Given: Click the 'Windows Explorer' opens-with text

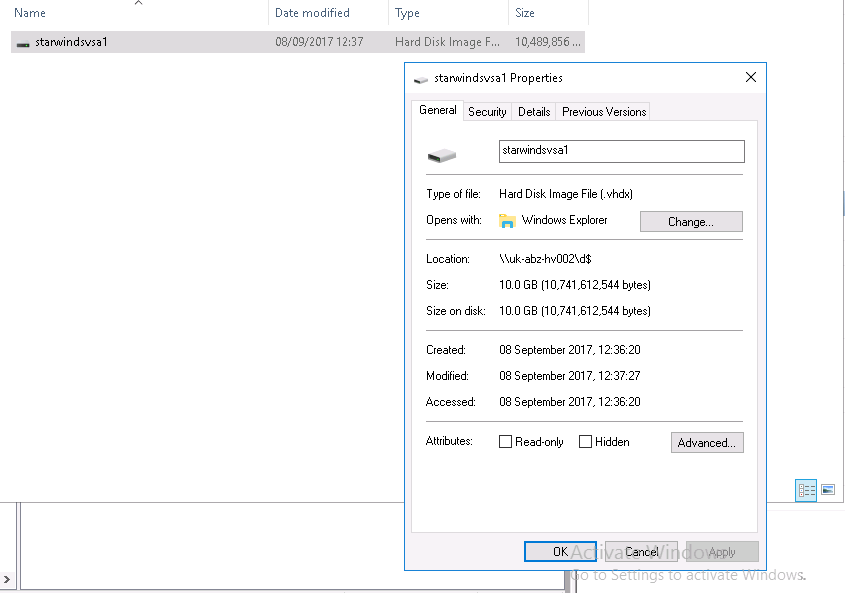Looking at the screenshot, I should (x=564, y=220).
